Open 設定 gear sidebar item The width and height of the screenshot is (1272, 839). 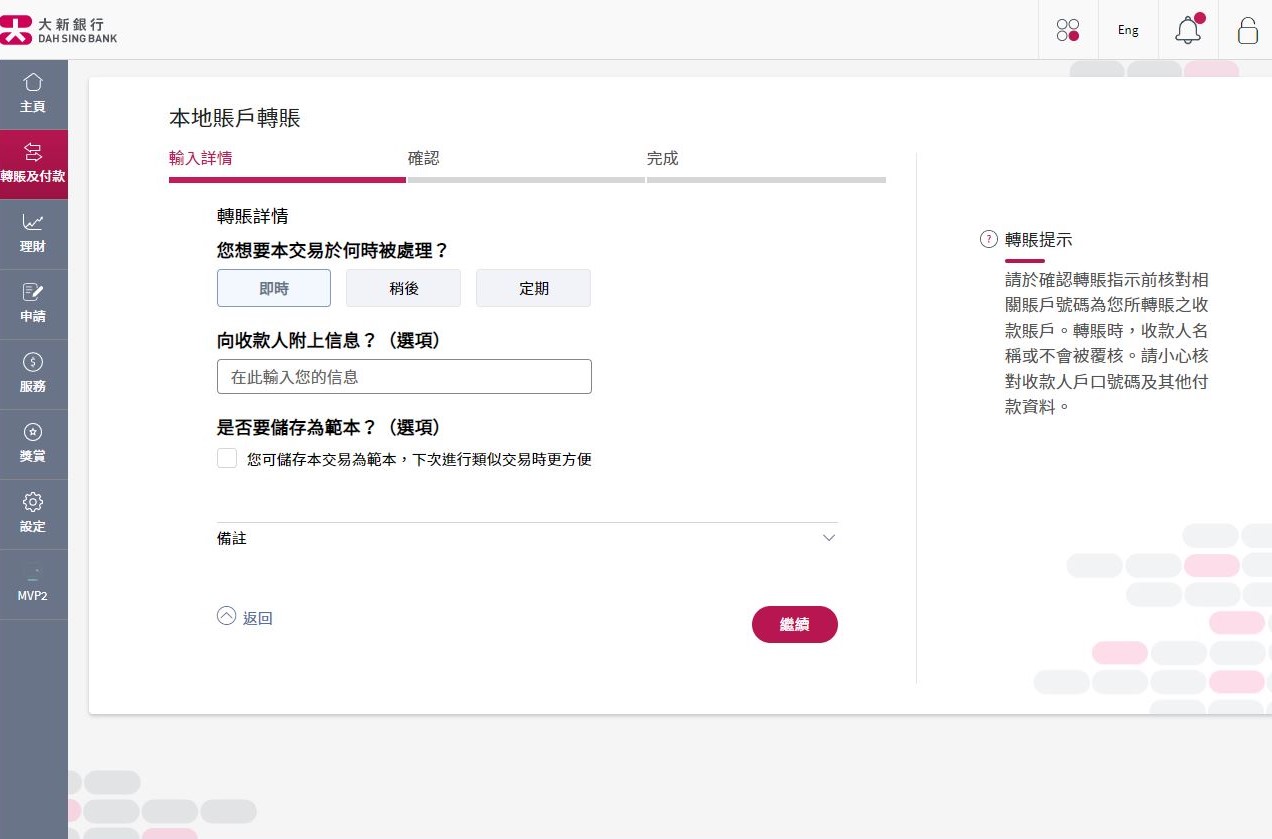(33, 514)
